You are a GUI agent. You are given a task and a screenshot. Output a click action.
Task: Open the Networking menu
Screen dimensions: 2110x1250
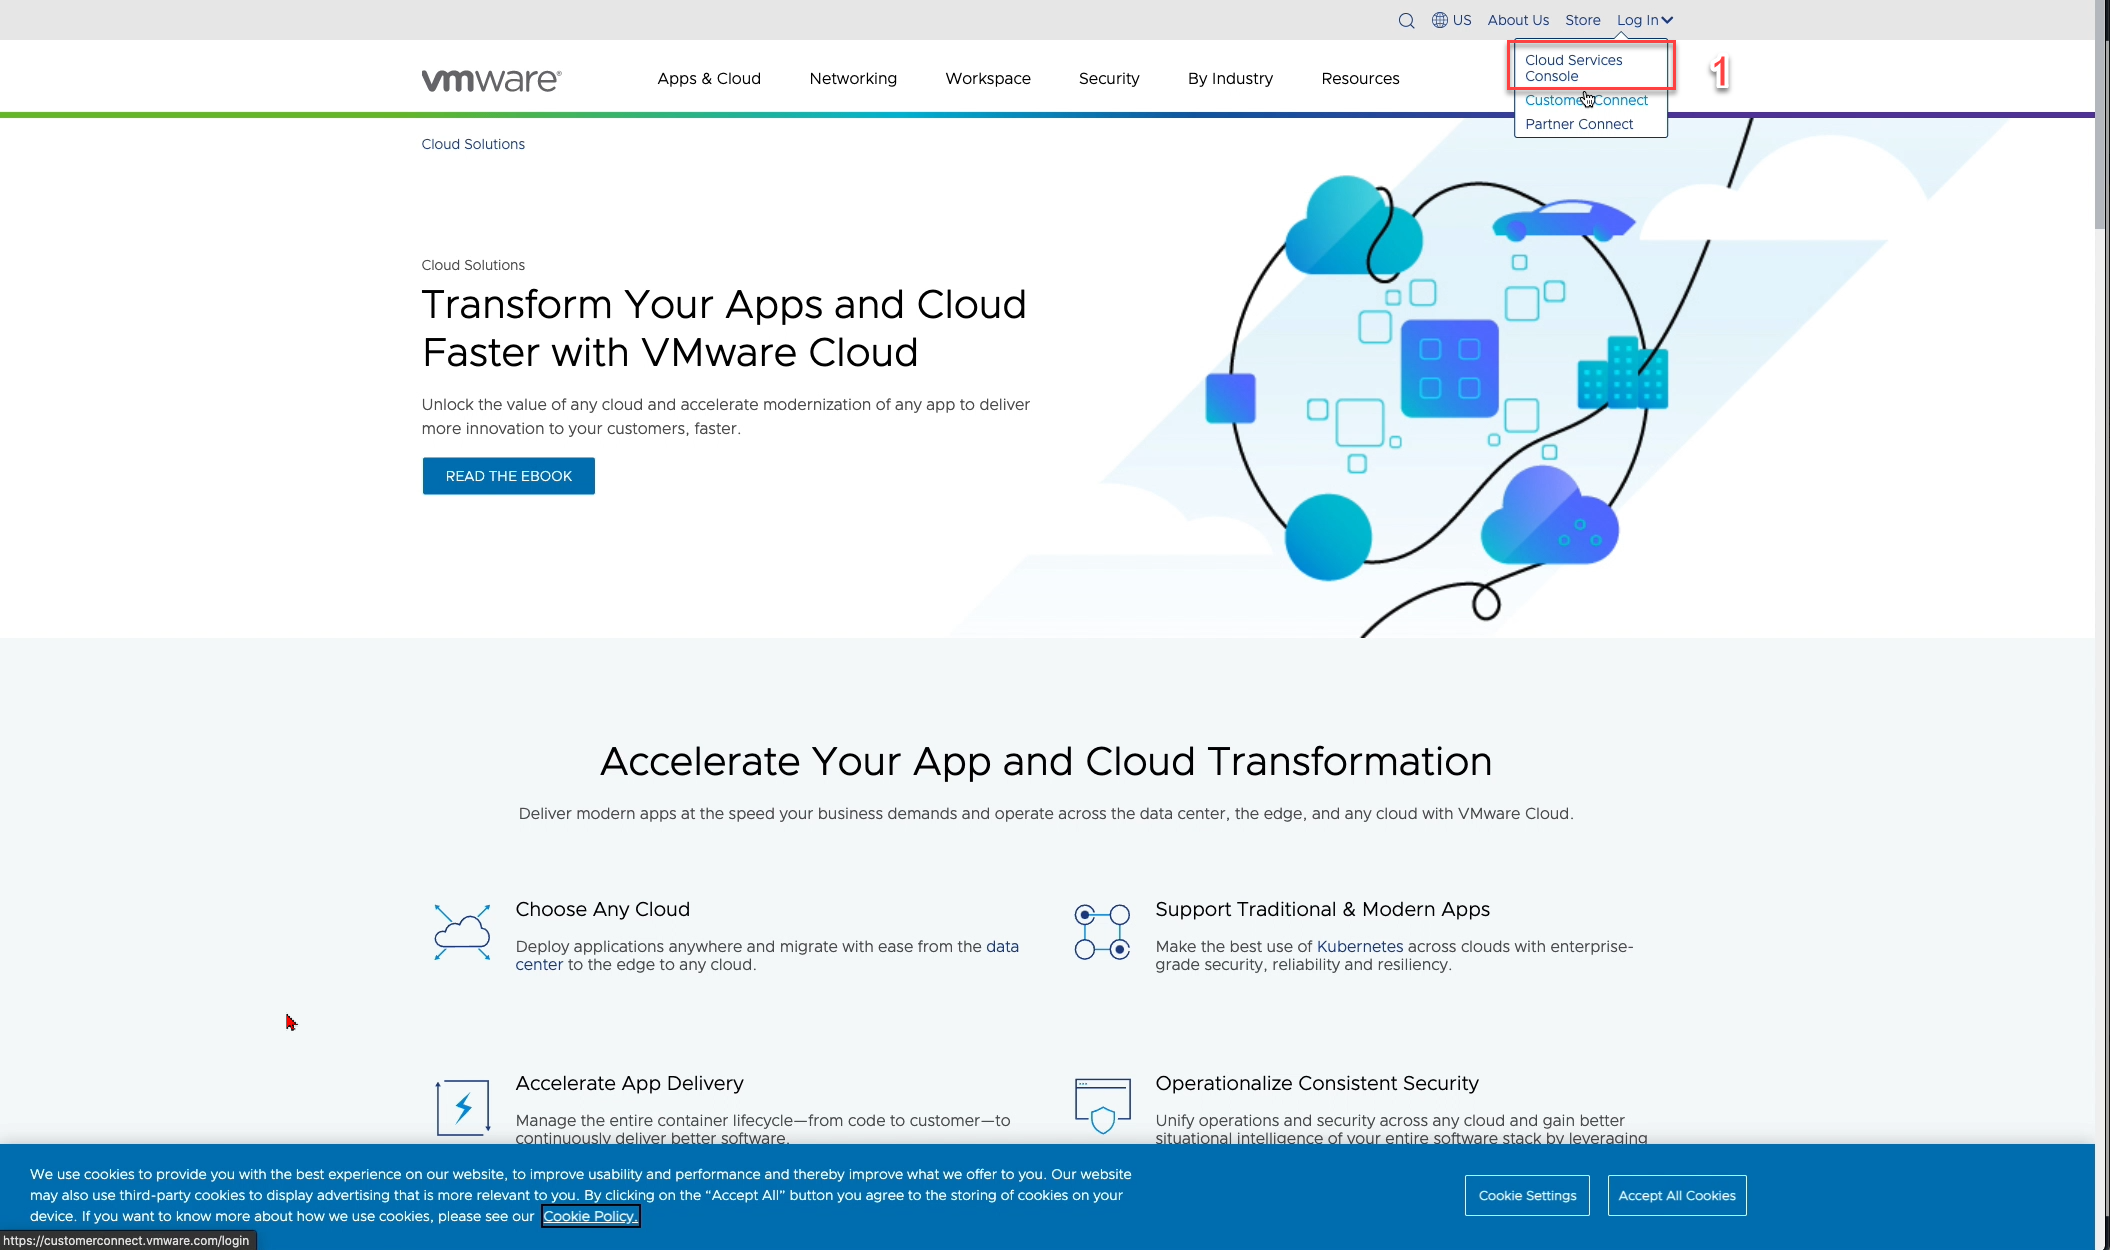pos(853,78)
